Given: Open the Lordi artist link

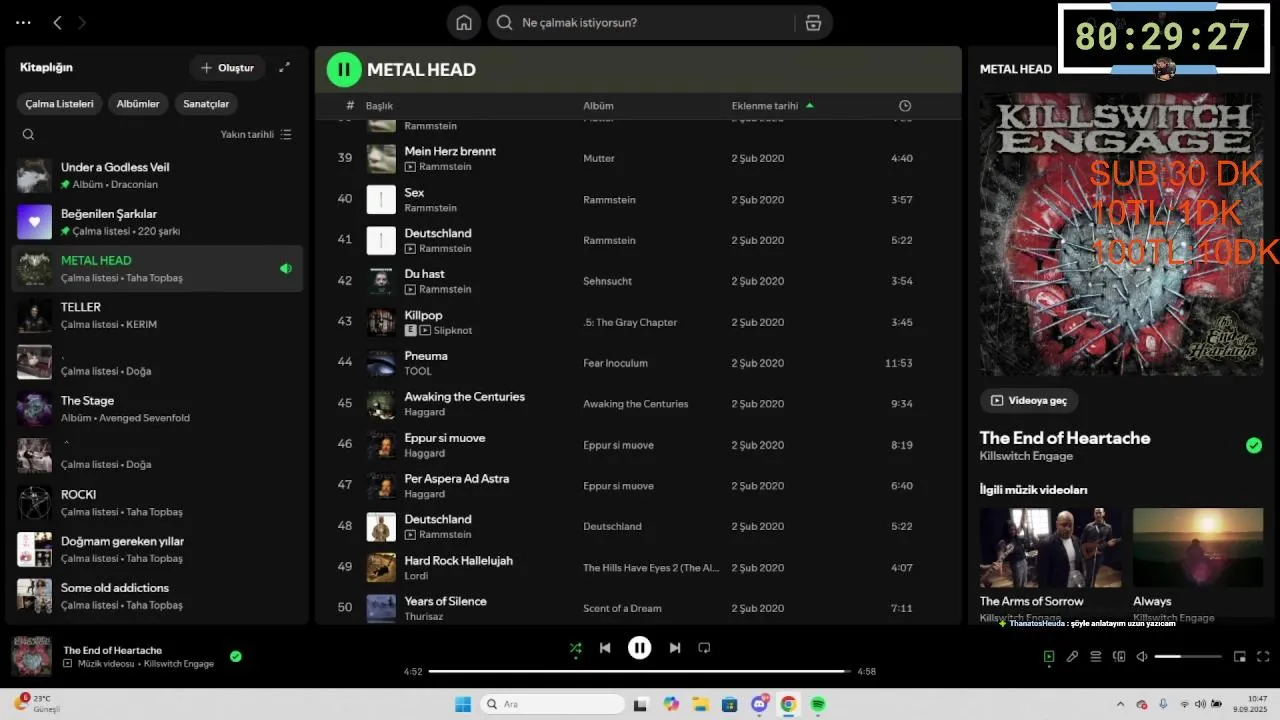Looking at the screenshot, I should point(416,576).
